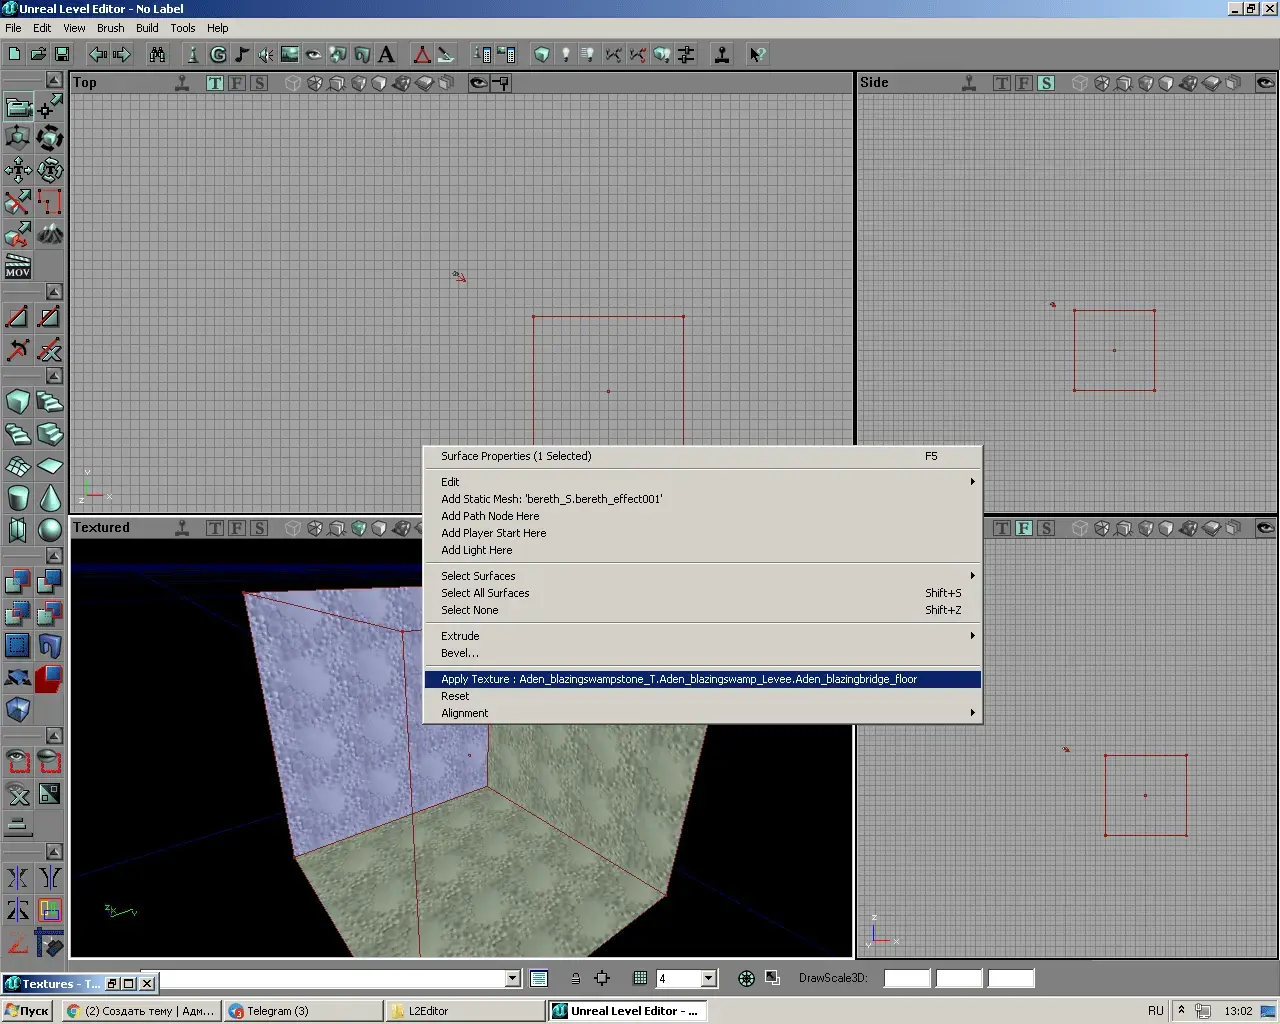Click the CSG Add brush icon
1280x1024 pixels.
pos(18,581)
